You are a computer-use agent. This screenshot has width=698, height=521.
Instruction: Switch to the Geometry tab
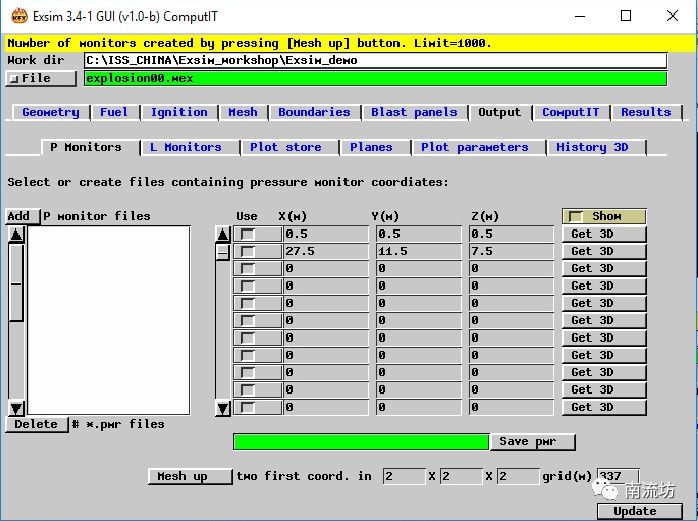point(50,112)
